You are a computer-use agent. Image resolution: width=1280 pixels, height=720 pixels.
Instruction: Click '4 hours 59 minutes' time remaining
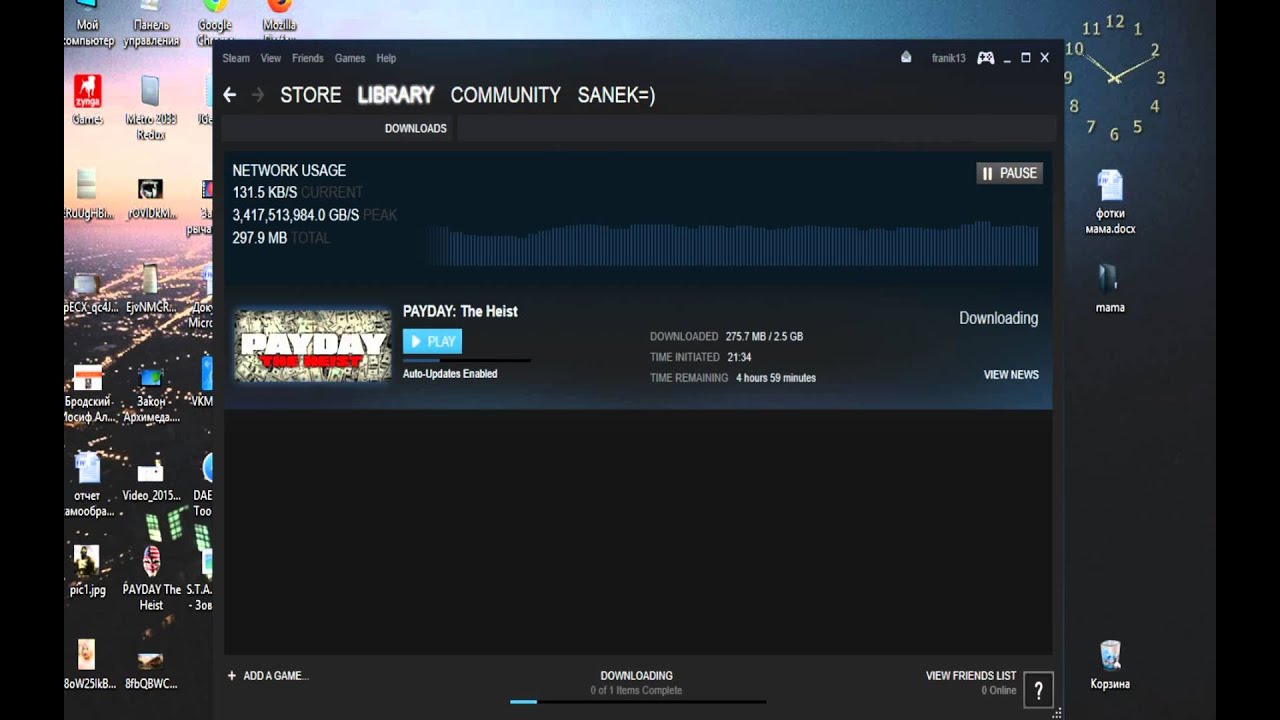776,378
